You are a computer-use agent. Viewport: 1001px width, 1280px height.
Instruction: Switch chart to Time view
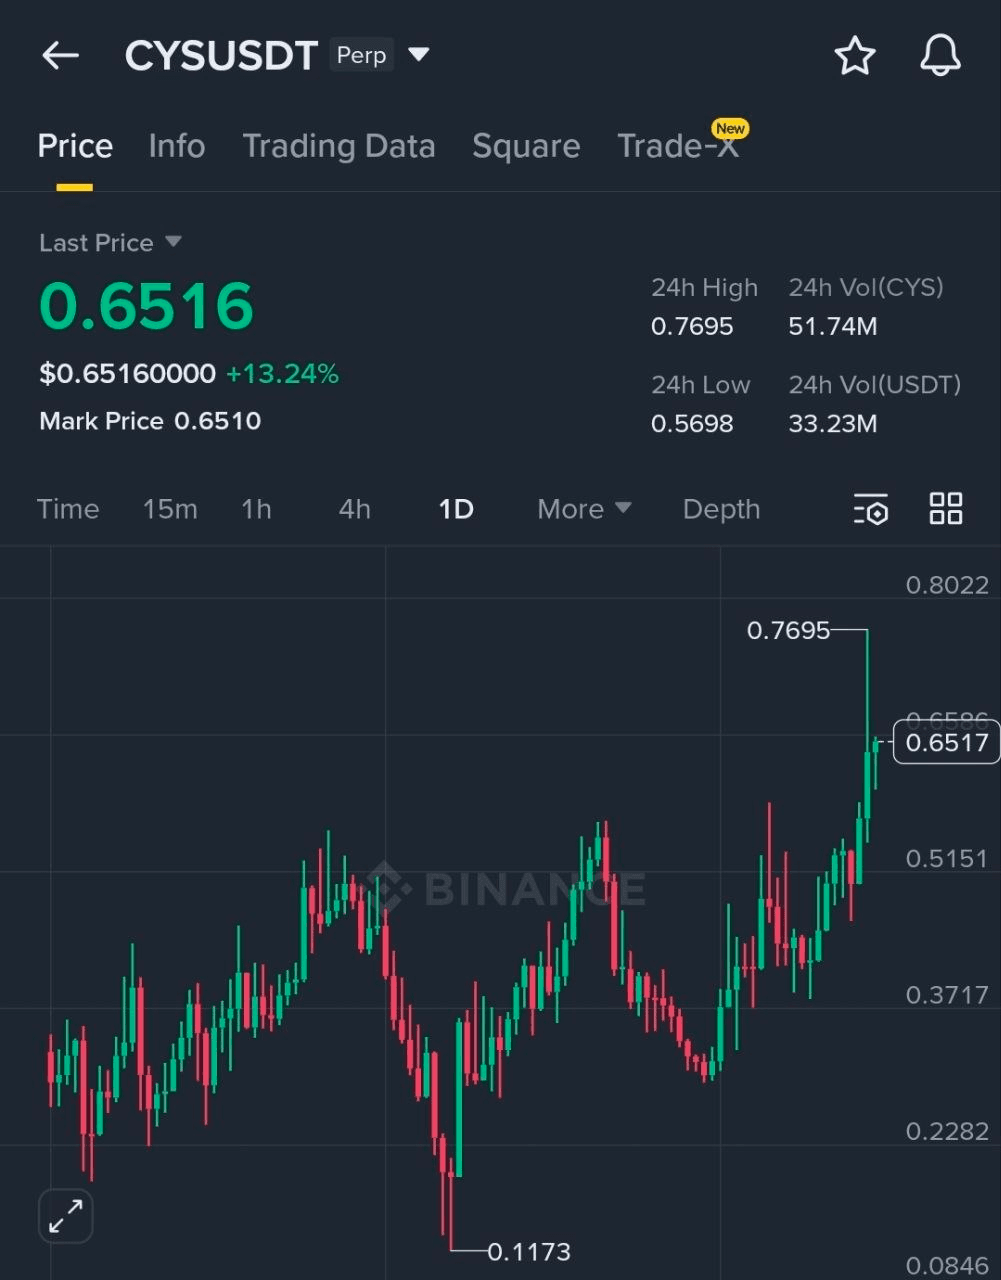click(68, 509)
